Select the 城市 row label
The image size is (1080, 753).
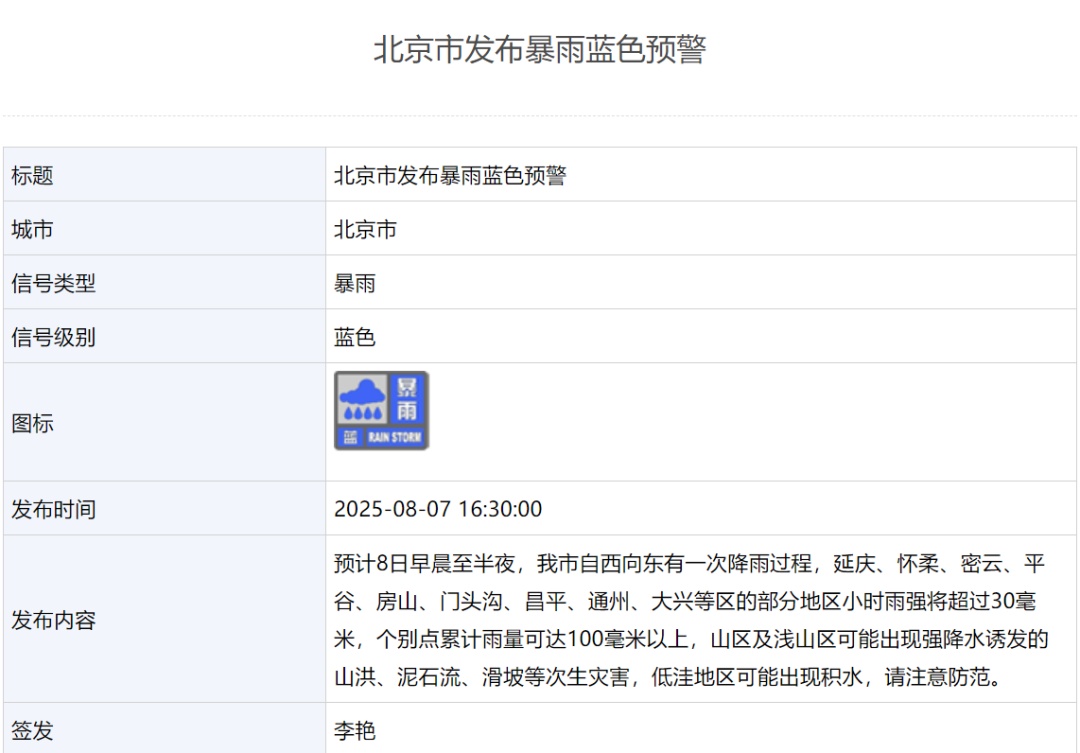pos(27,229)
